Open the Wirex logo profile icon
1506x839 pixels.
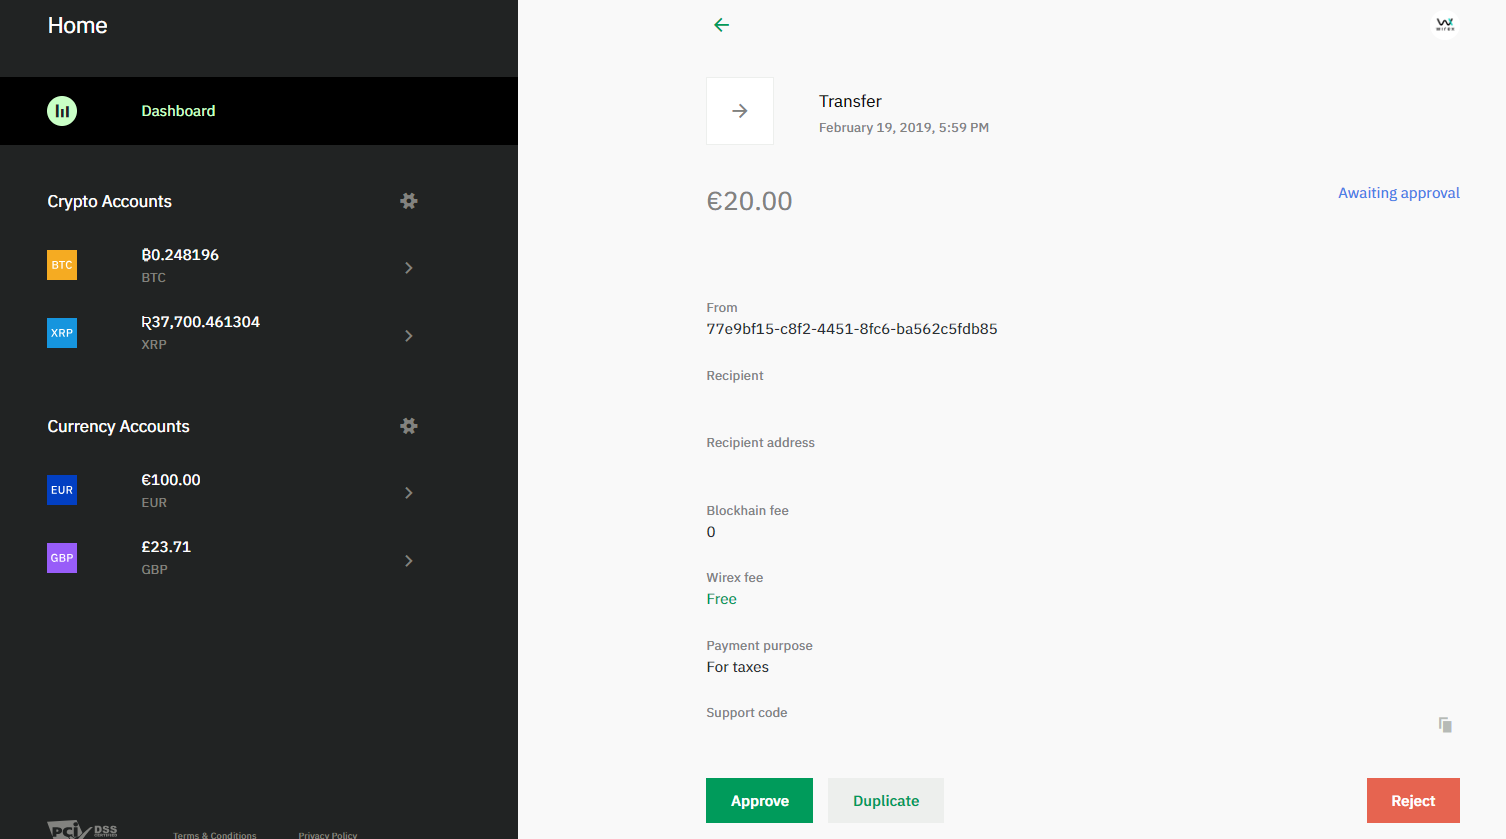click(1445, 25)
